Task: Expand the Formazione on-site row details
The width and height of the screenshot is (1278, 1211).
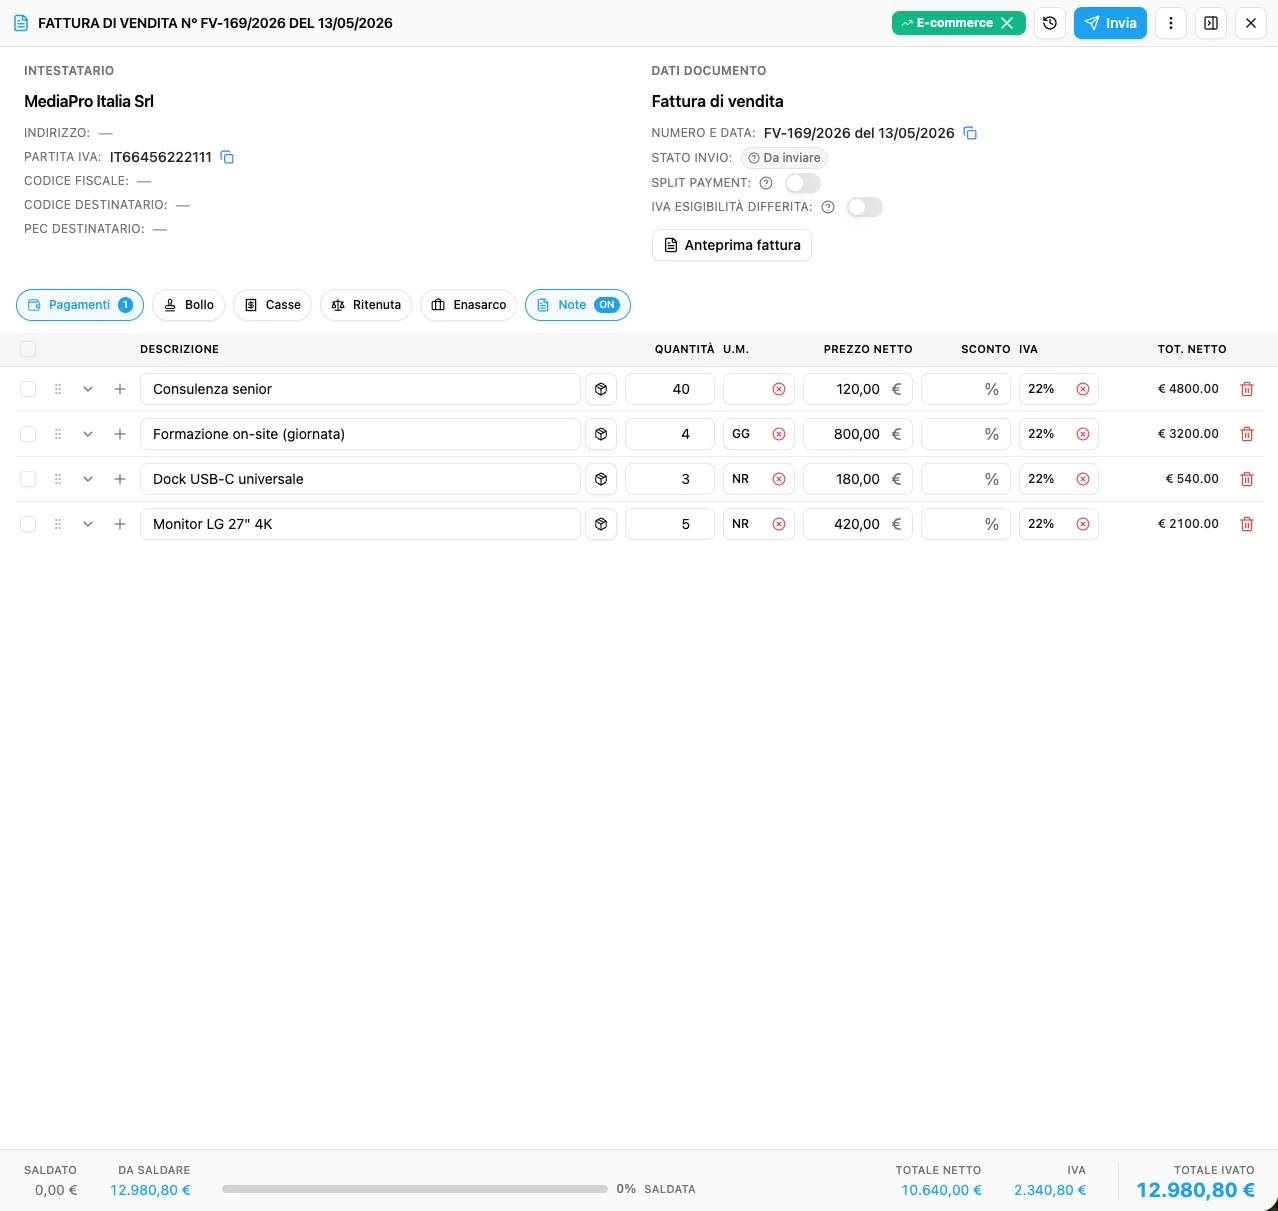Action: click(88, 434)
